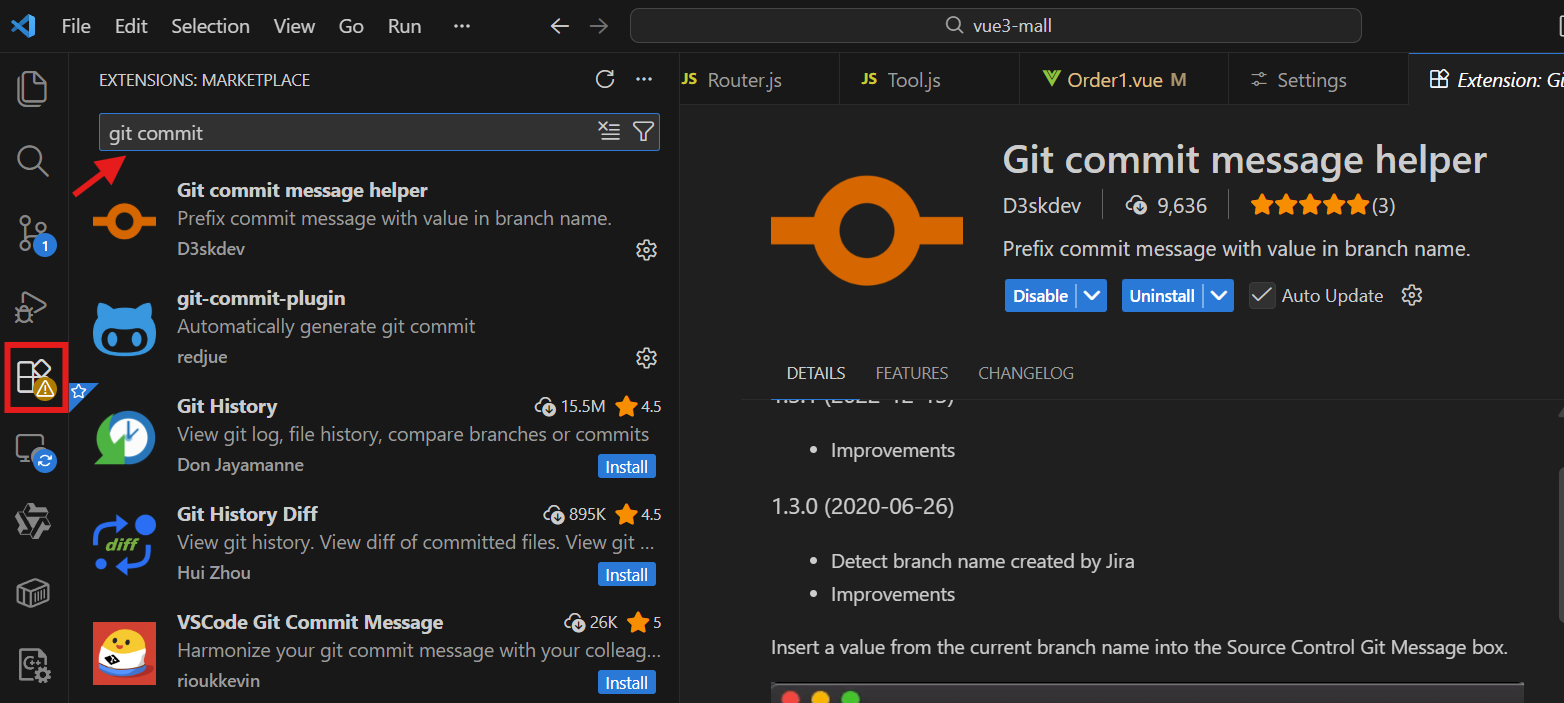Open the bottom activity bar icon with gear

click(33, 665)
